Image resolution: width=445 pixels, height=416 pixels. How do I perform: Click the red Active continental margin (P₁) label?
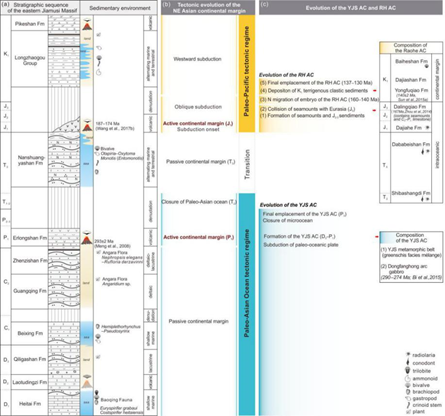point(199,237)
